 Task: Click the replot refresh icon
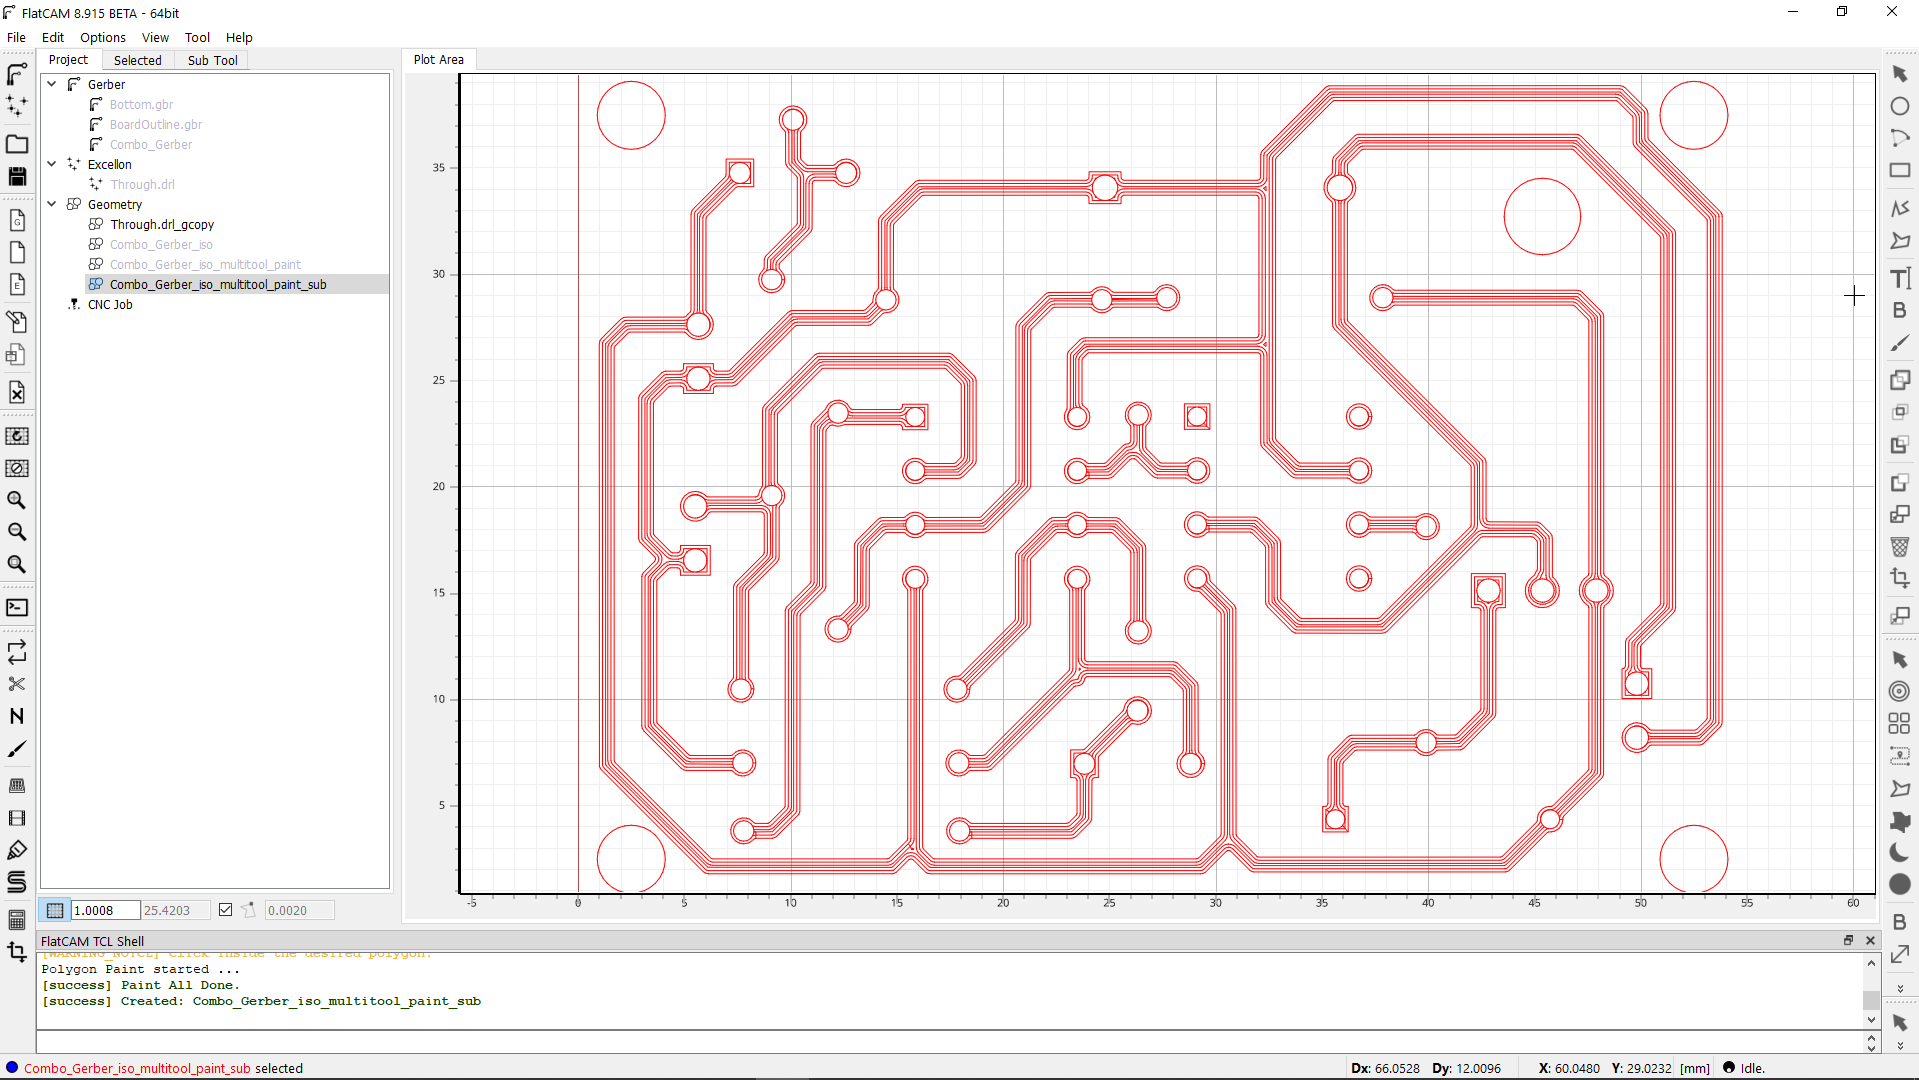click(17, 436)
